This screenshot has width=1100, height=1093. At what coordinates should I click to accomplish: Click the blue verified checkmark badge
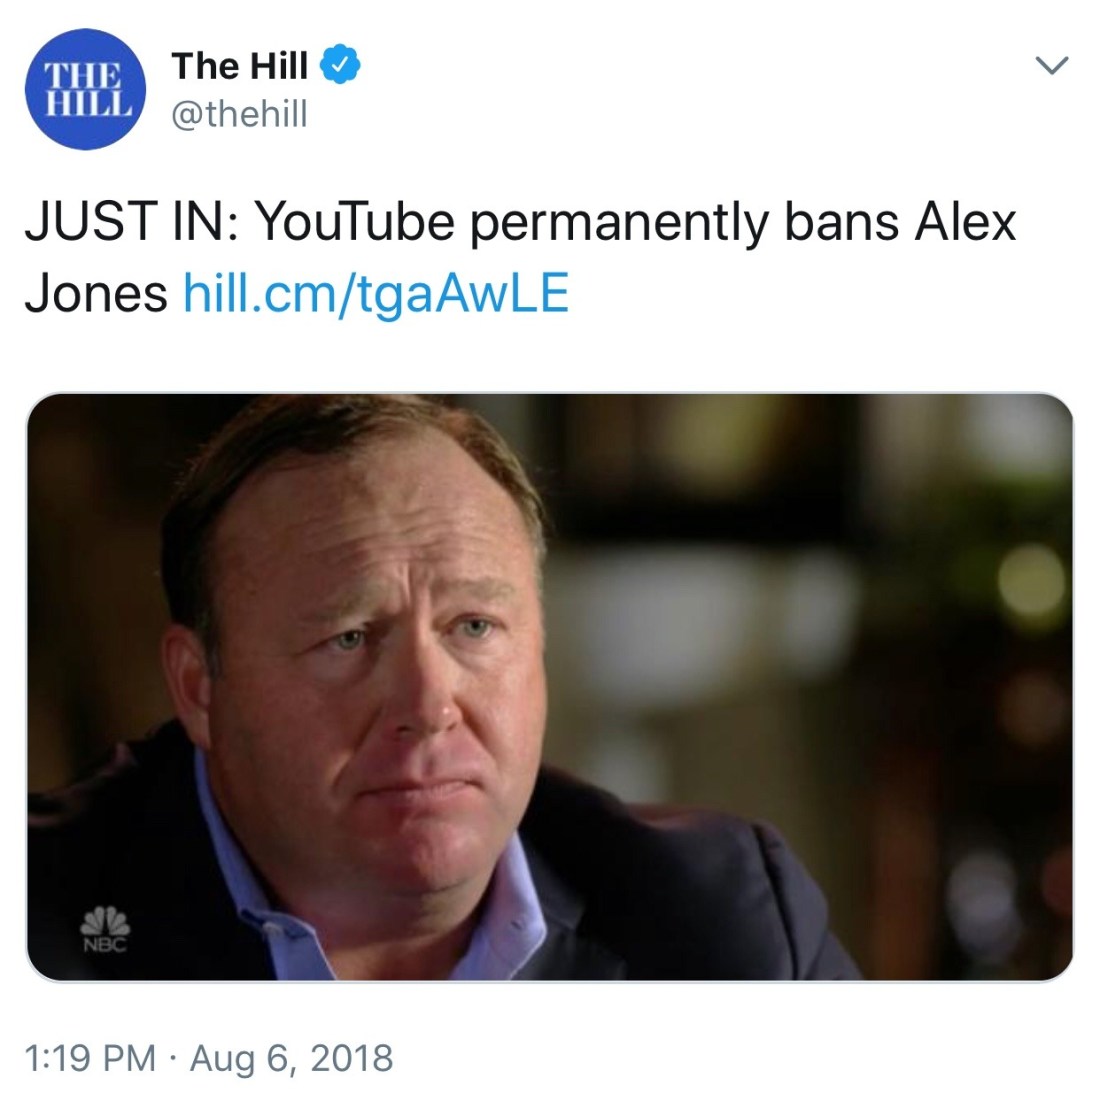[x=340, y=65]
